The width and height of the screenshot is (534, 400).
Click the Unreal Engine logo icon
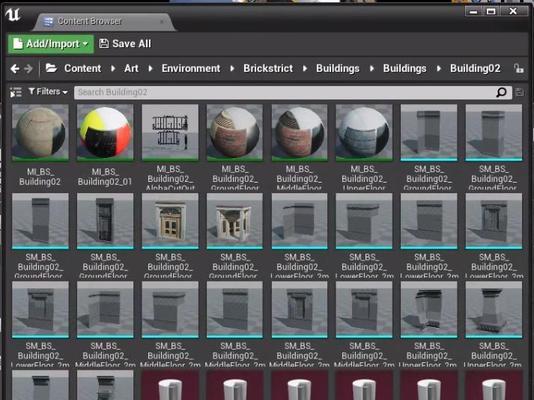pyautogui.click(x=13, y=15)
